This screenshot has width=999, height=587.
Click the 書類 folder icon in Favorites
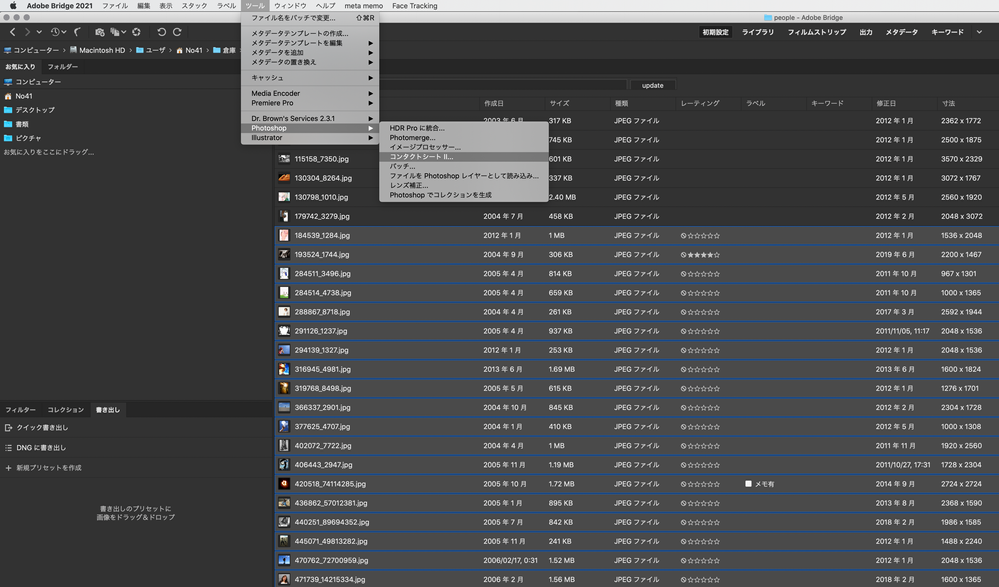click(8, 124)
